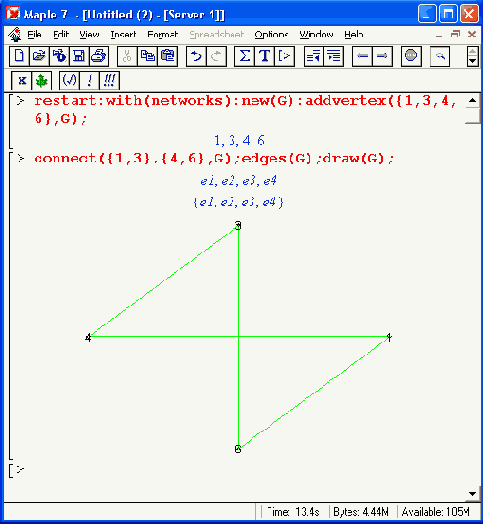Open the Insert menu
Viewport: 483px width, 524px height.
tap(123, 34)
